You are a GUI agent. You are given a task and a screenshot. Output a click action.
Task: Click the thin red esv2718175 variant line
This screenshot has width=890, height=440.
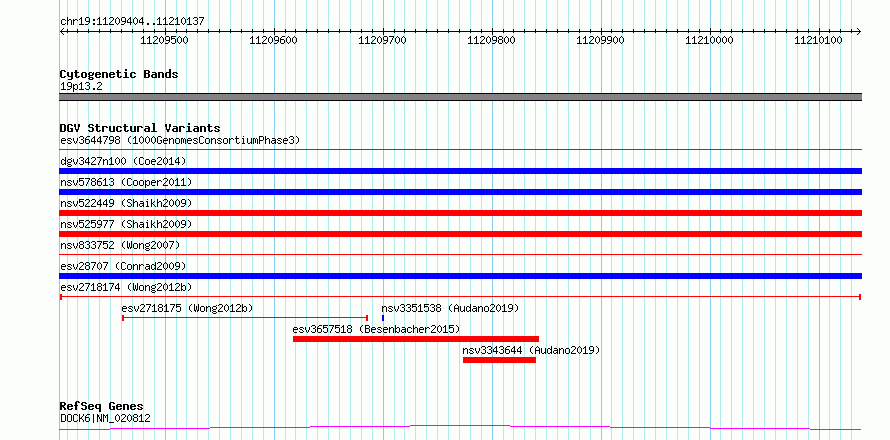(x=245, y=318)
